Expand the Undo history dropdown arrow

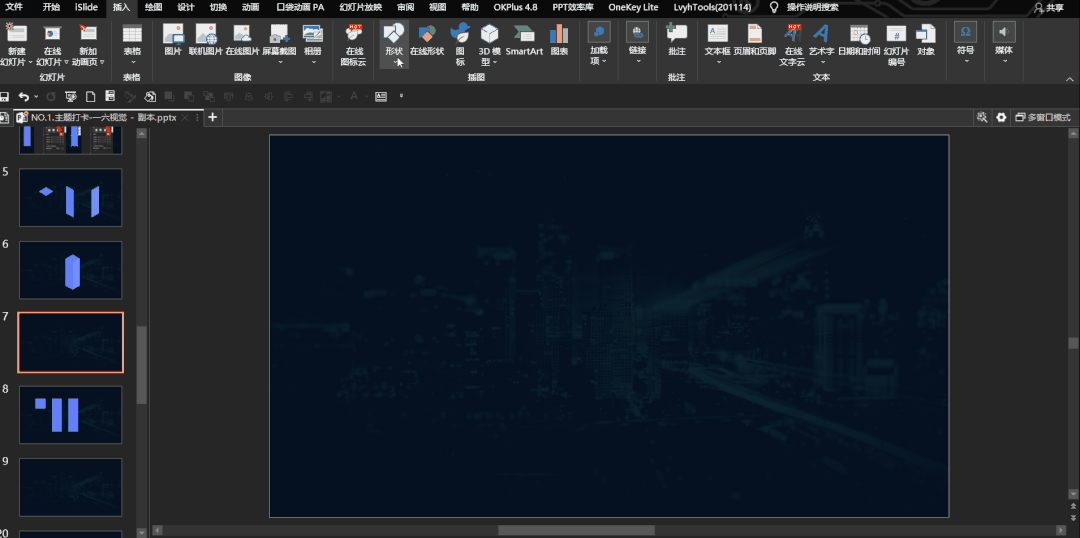pos(36,96)
